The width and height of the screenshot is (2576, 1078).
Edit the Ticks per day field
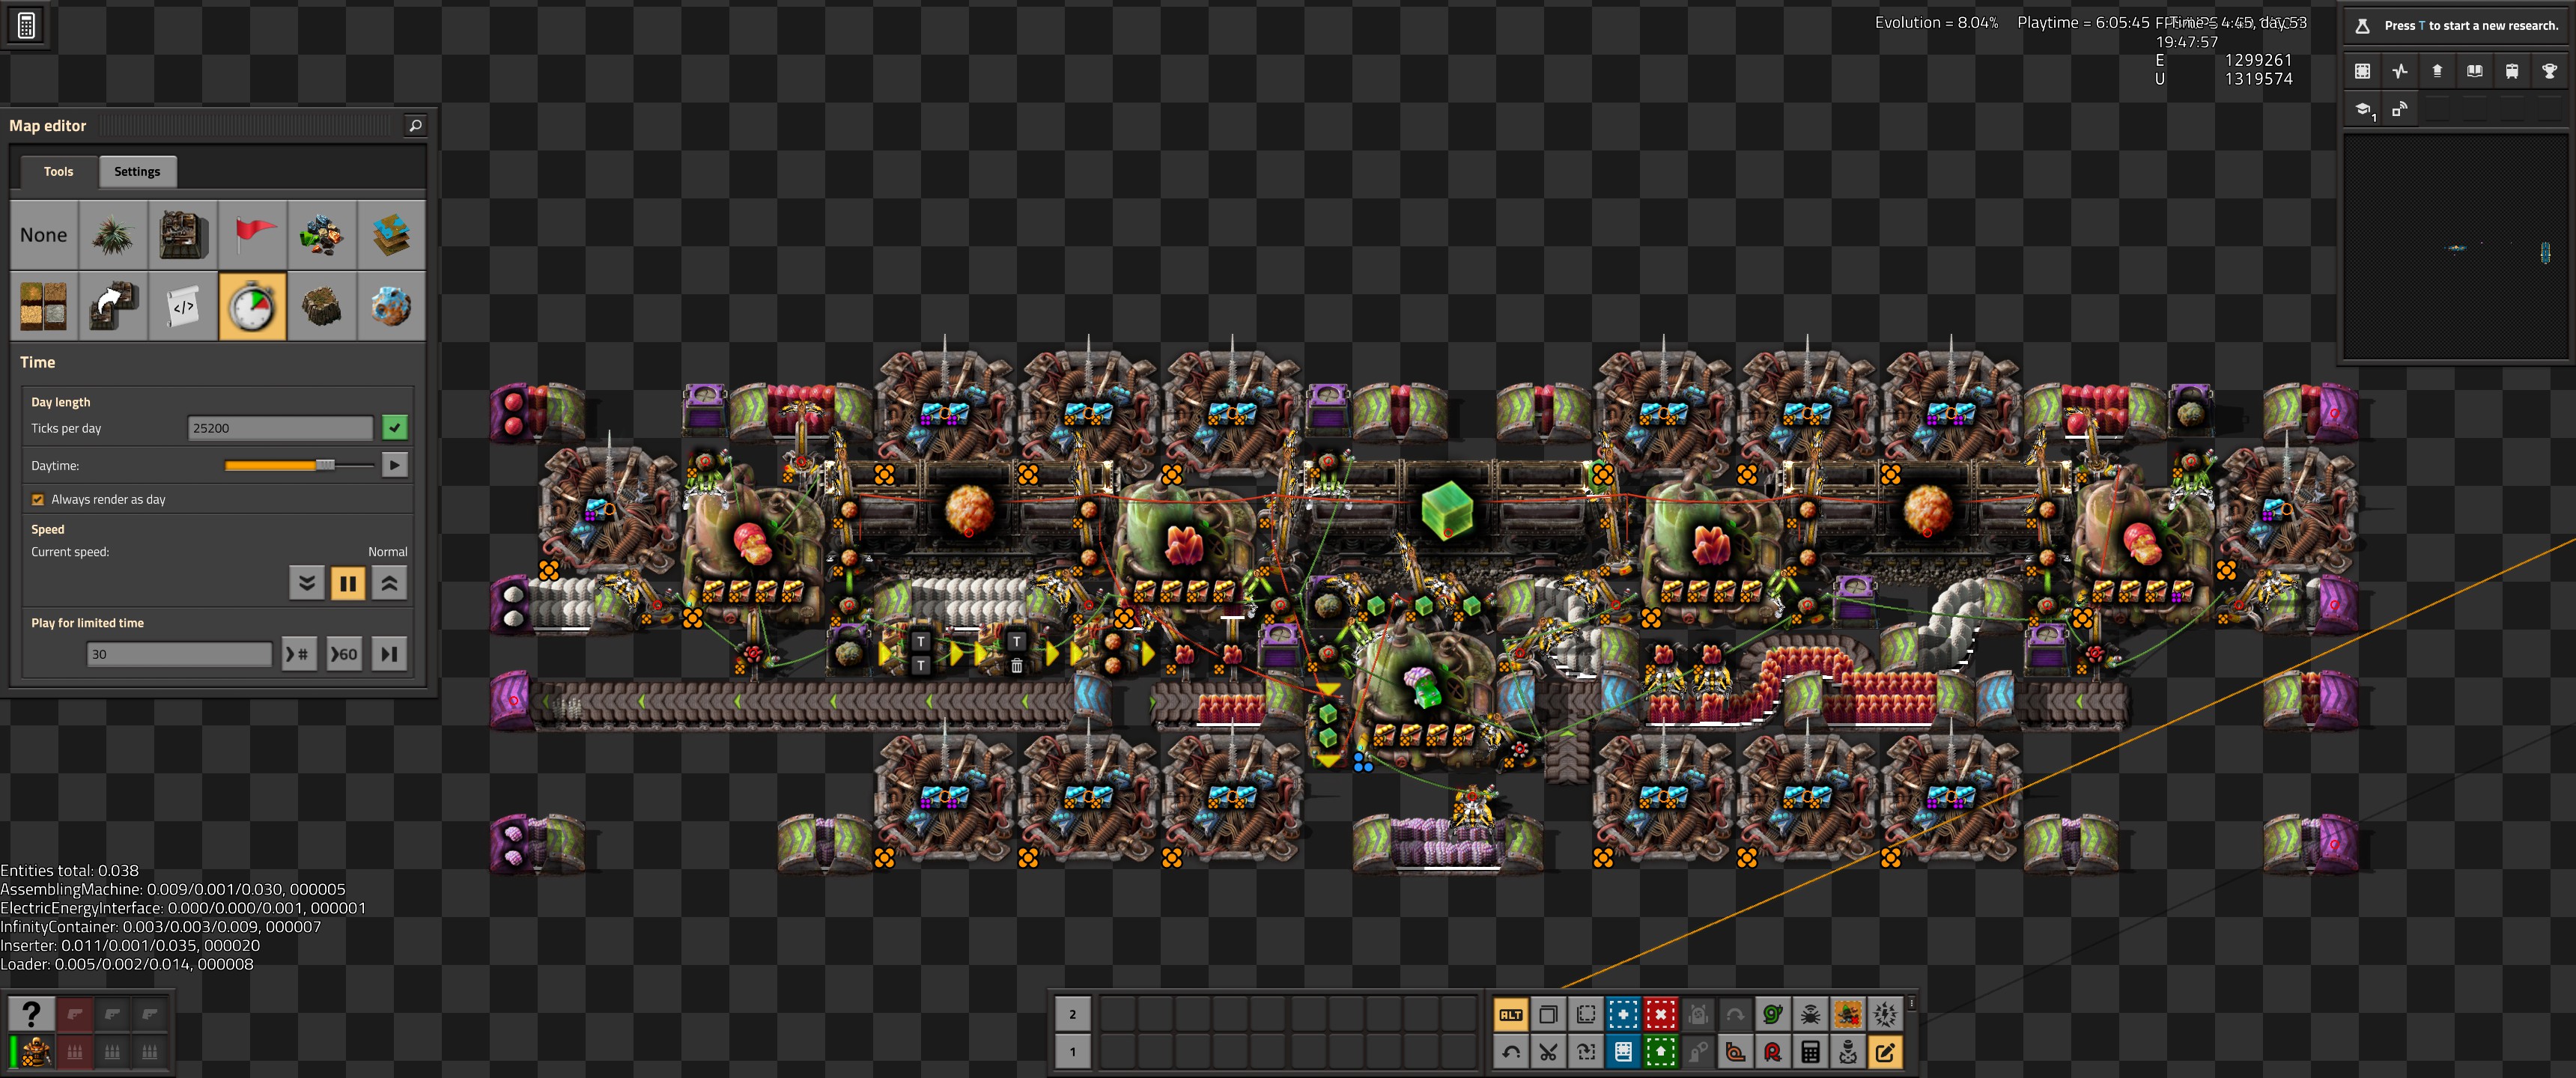click(x=280, y=428)
